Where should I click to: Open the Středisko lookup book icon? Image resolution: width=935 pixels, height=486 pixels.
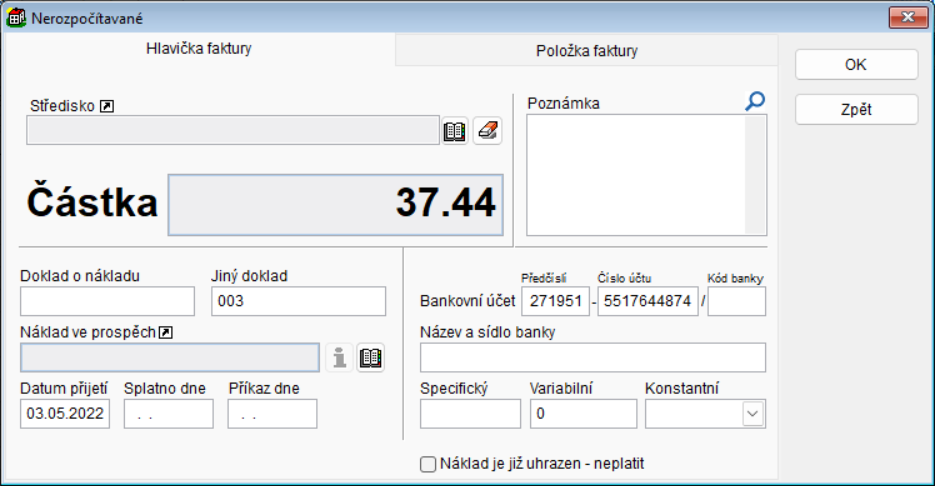coord(455,131)
